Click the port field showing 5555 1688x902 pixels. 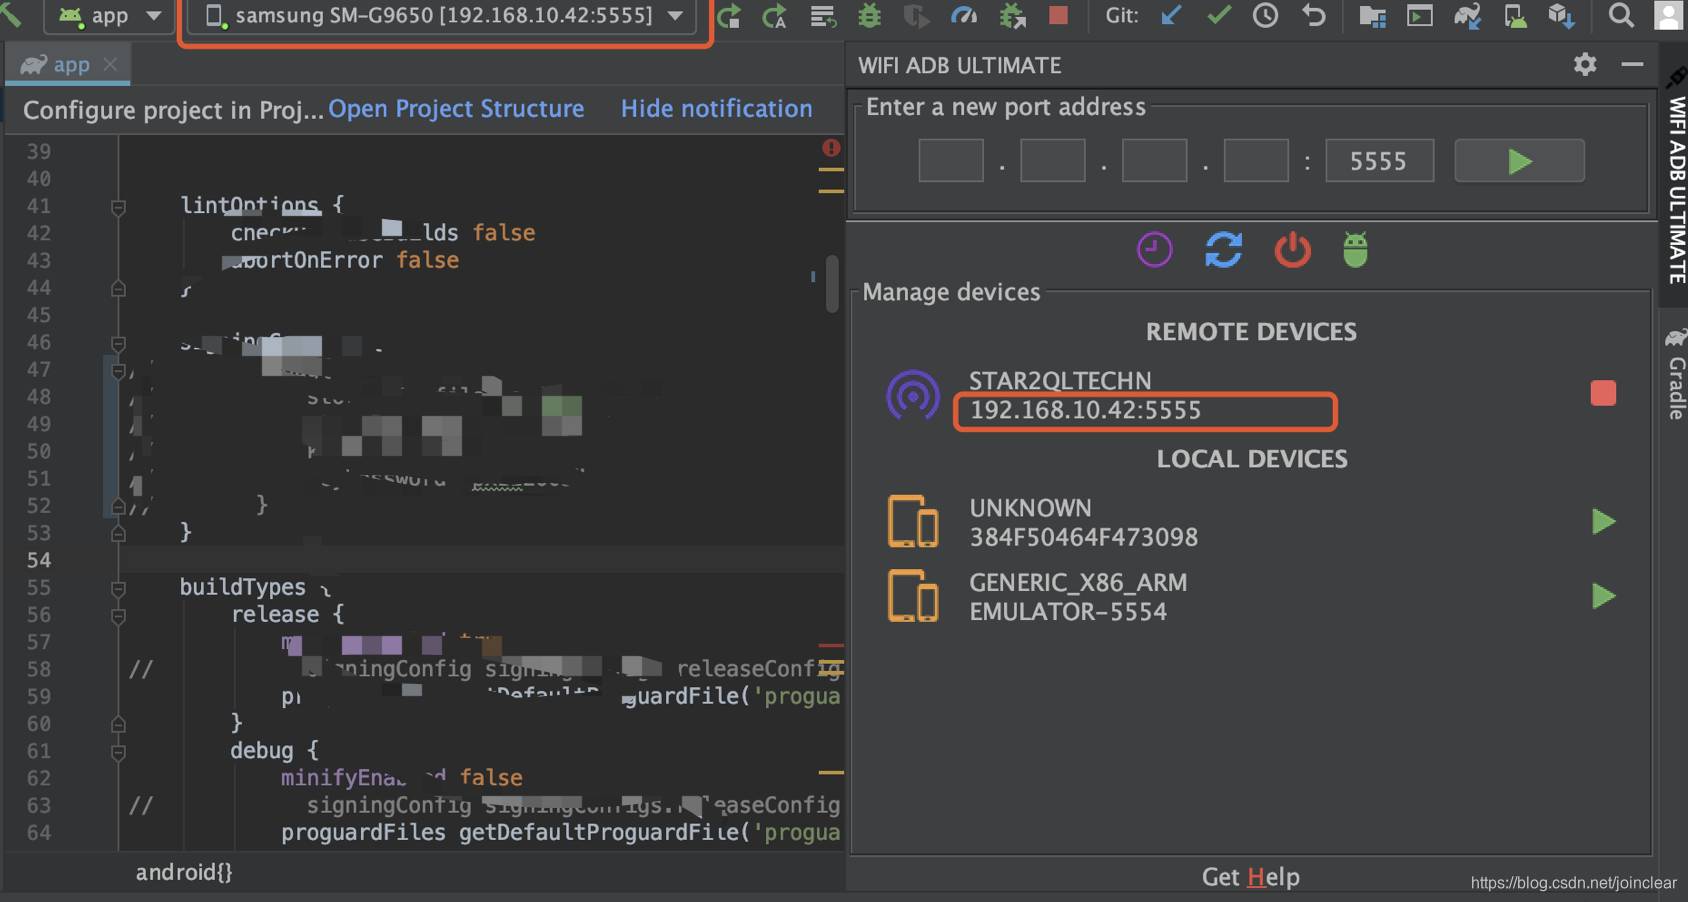tap(1379, 161)
